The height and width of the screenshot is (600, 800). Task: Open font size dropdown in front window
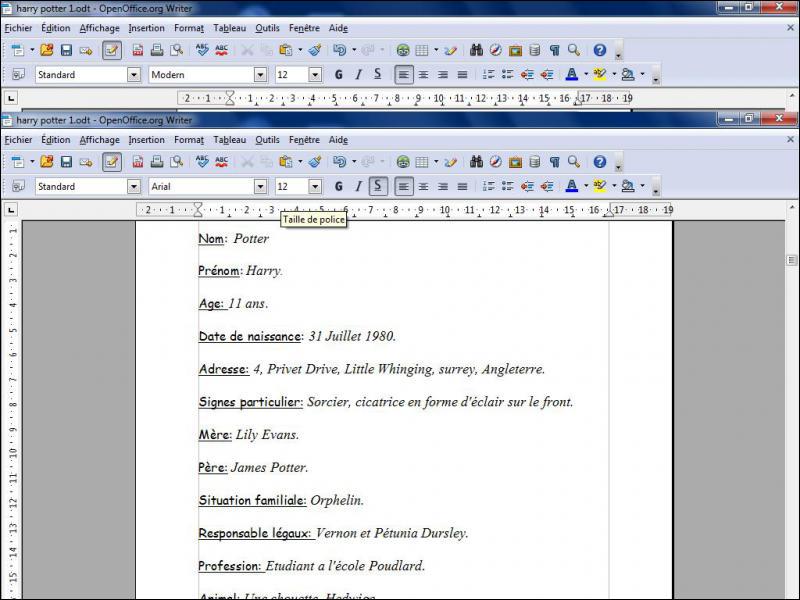click(x=315, y=187)
